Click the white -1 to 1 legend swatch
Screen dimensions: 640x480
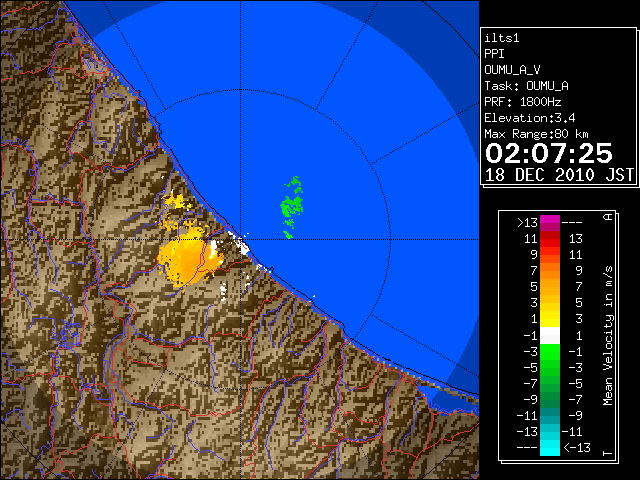(x=550, y=336)
